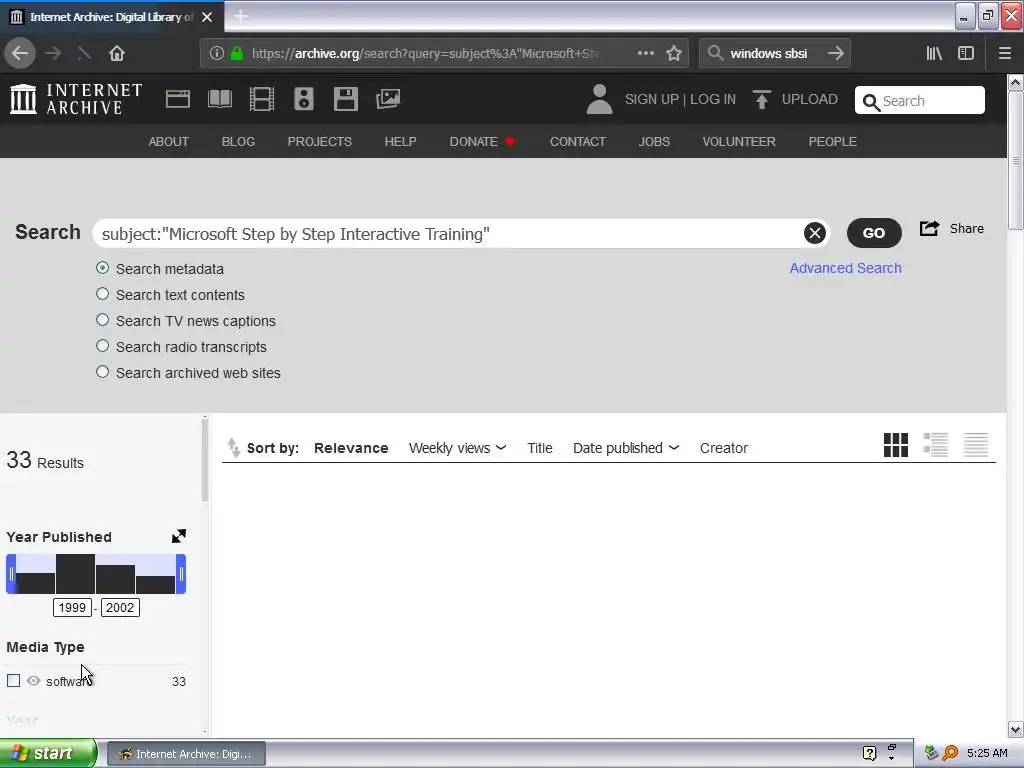
Task: Open Advanced Search link
Action: point(845,268)
